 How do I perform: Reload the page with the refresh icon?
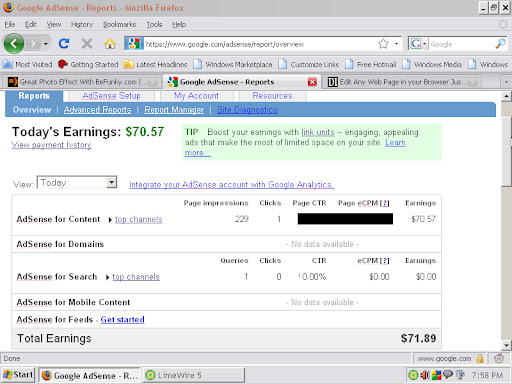point(64,44)
